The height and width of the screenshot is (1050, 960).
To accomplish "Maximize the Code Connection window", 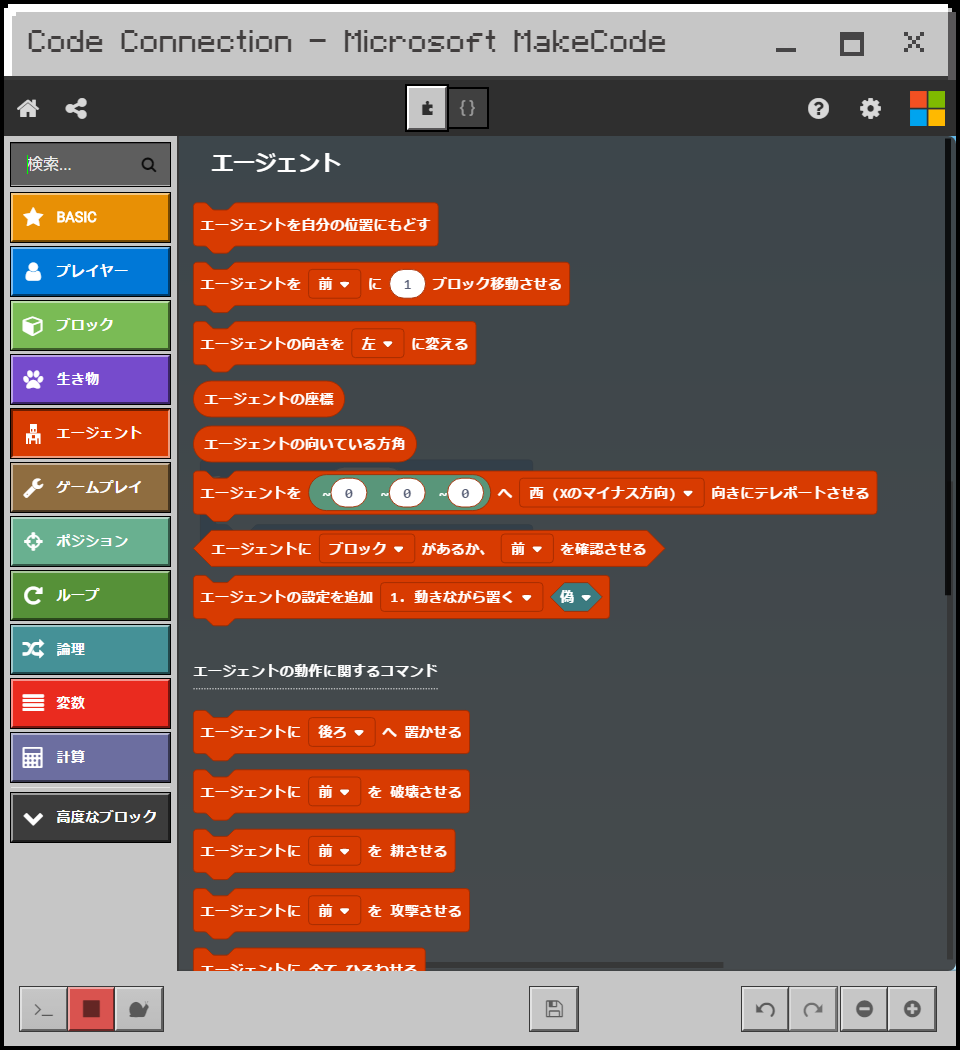I will [x=852, y=44].
